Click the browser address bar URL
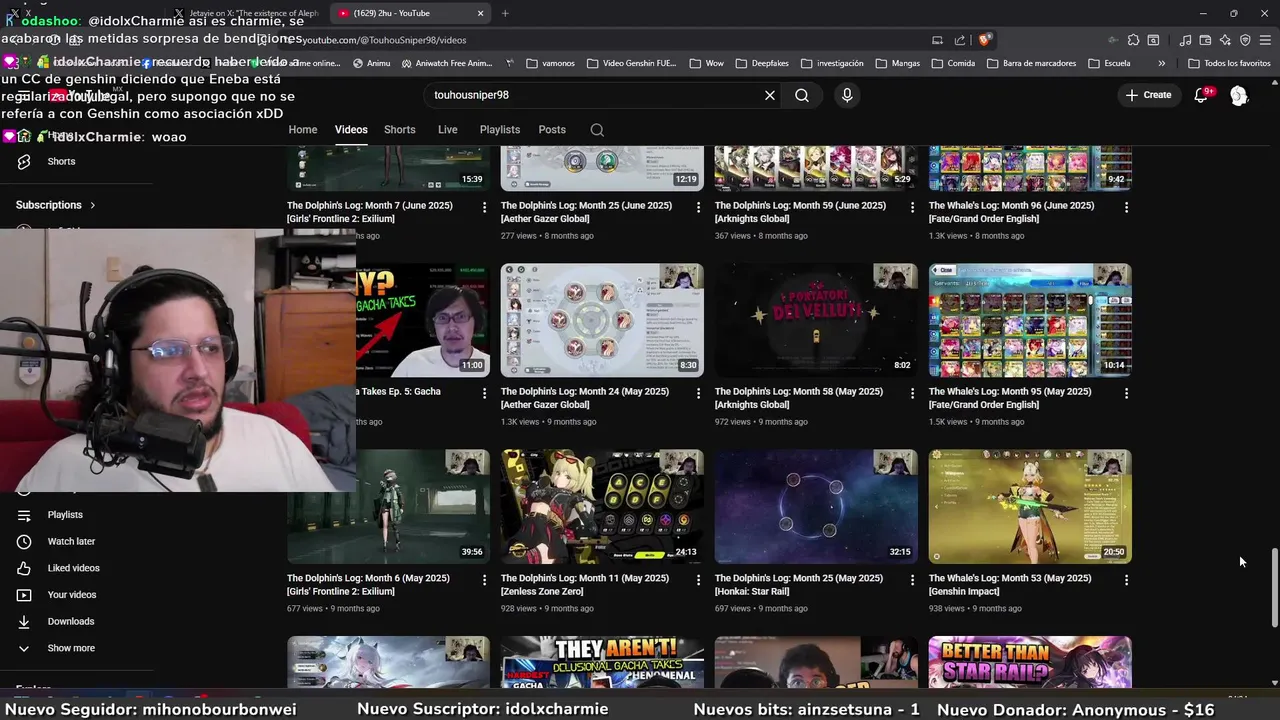Viewport: 1280px width, 720px height. pyautogui.click(x=384, y=40)
